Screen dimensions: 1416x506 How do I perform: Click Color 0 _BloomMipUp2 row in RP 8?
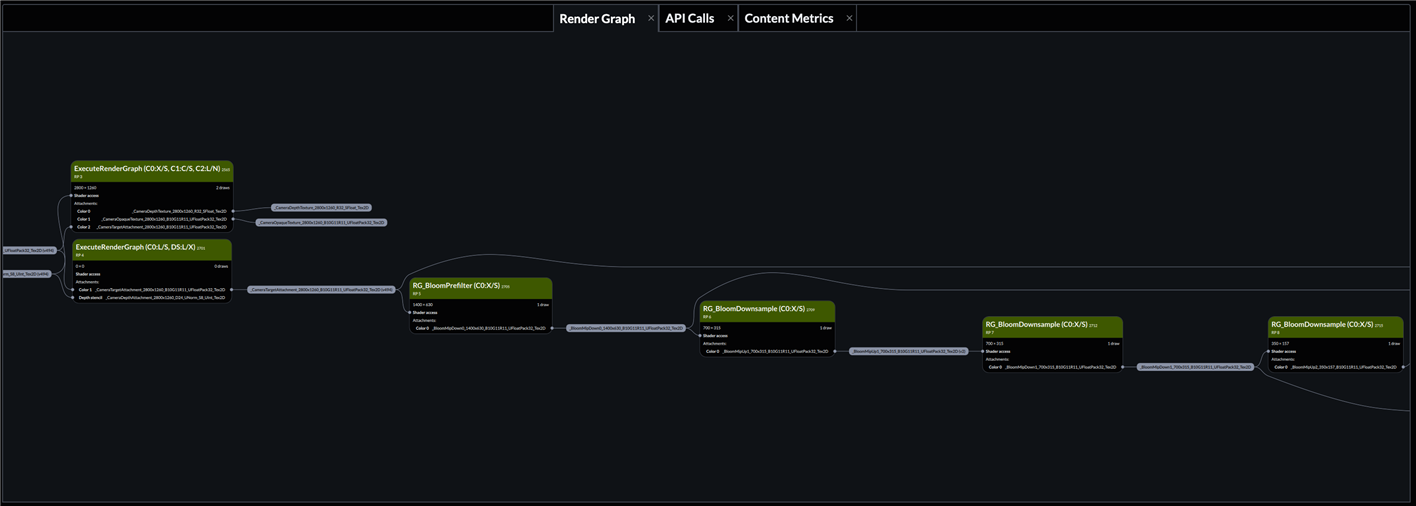[1336, 367]
